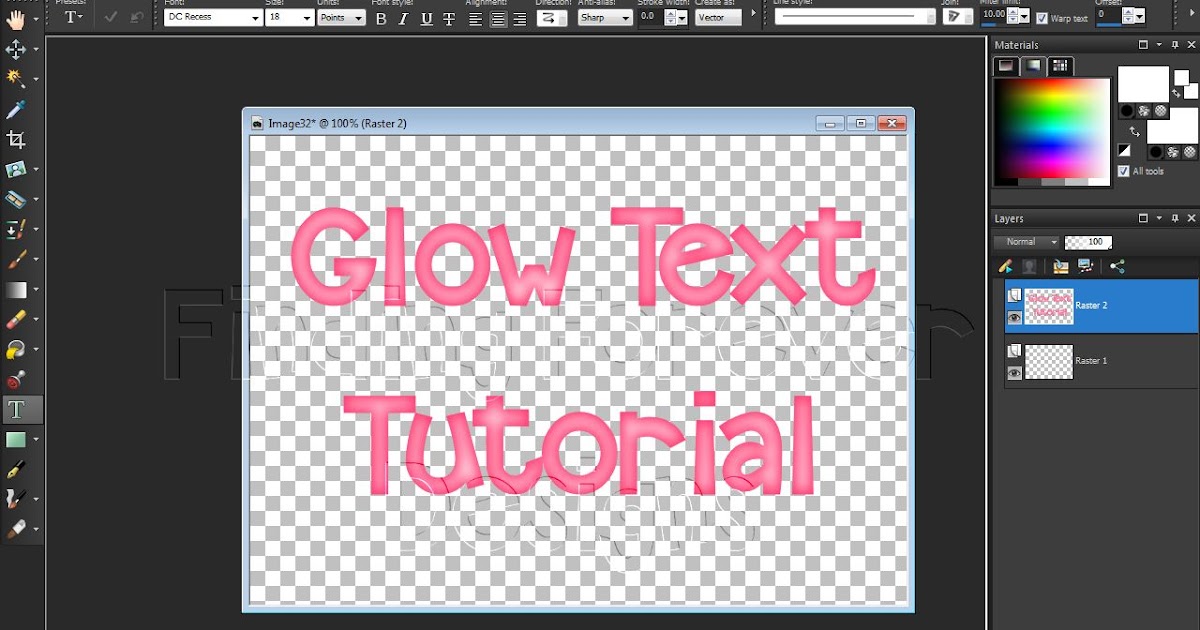Select the Text tool
The image size is (1200, 630).
(x=14, y=409)
